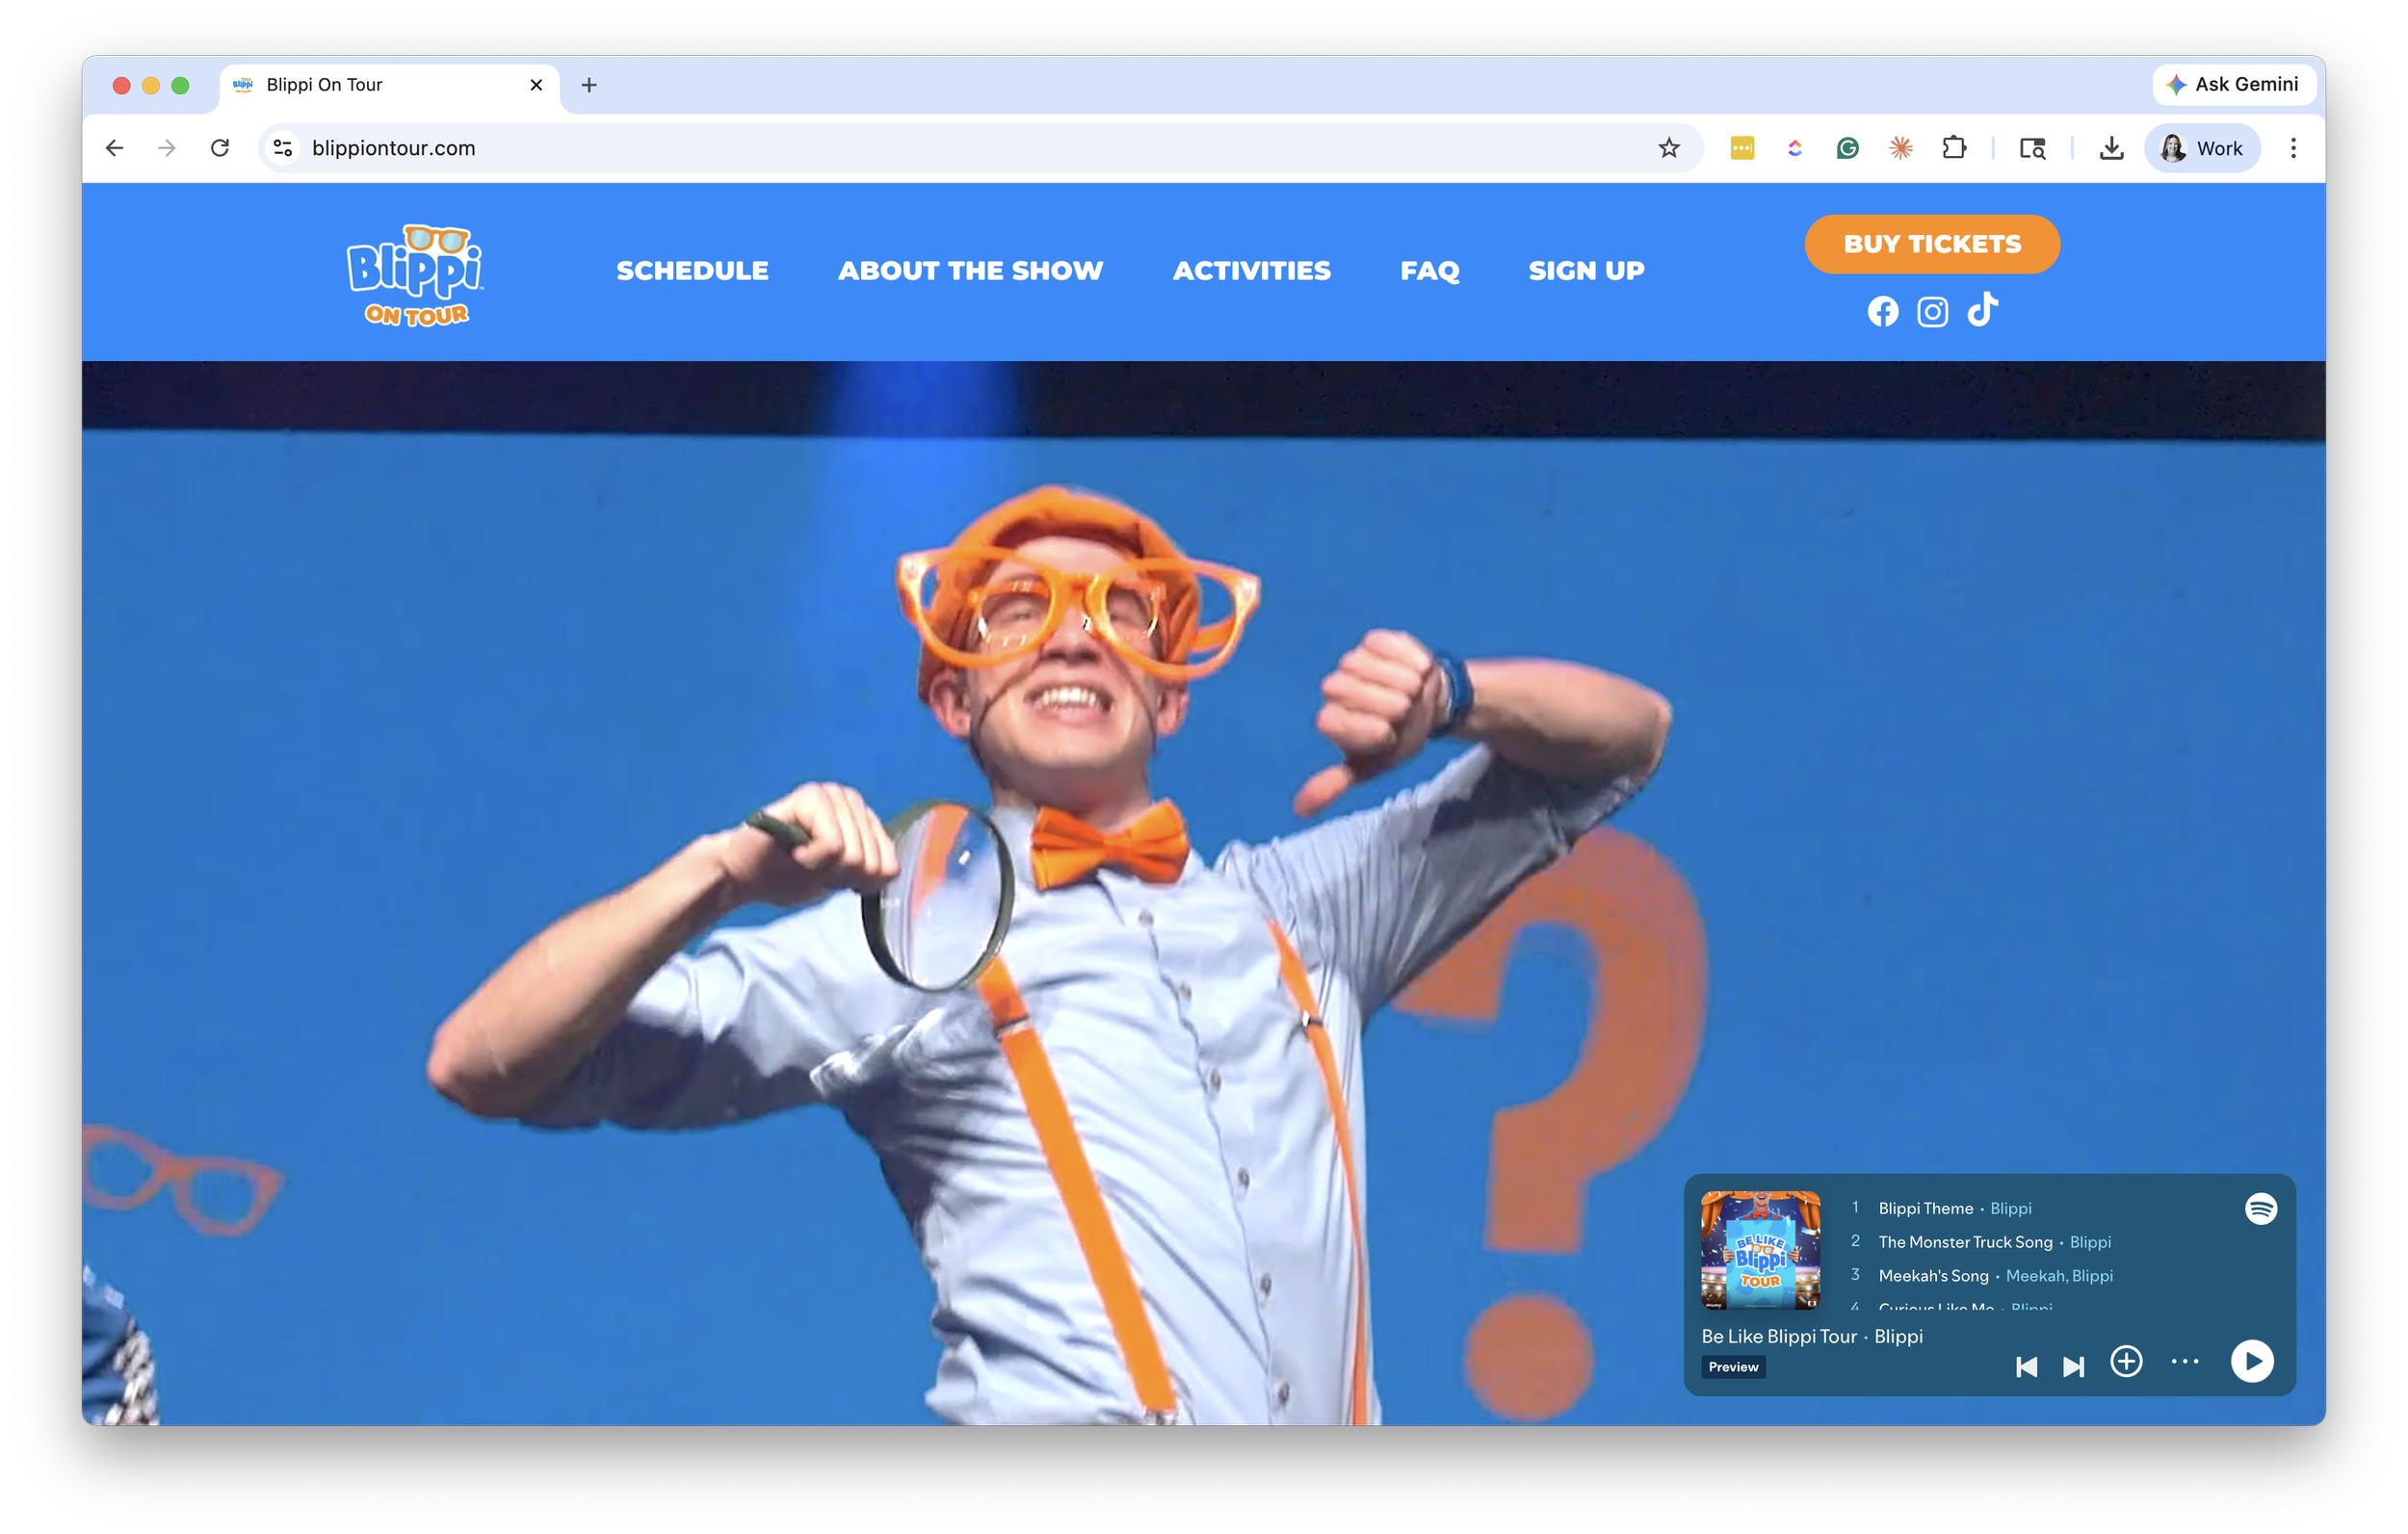Open the Work profile button
Image resolution: width=2408 pixels, height=1534 pixels.
(x=2201, y=148)
